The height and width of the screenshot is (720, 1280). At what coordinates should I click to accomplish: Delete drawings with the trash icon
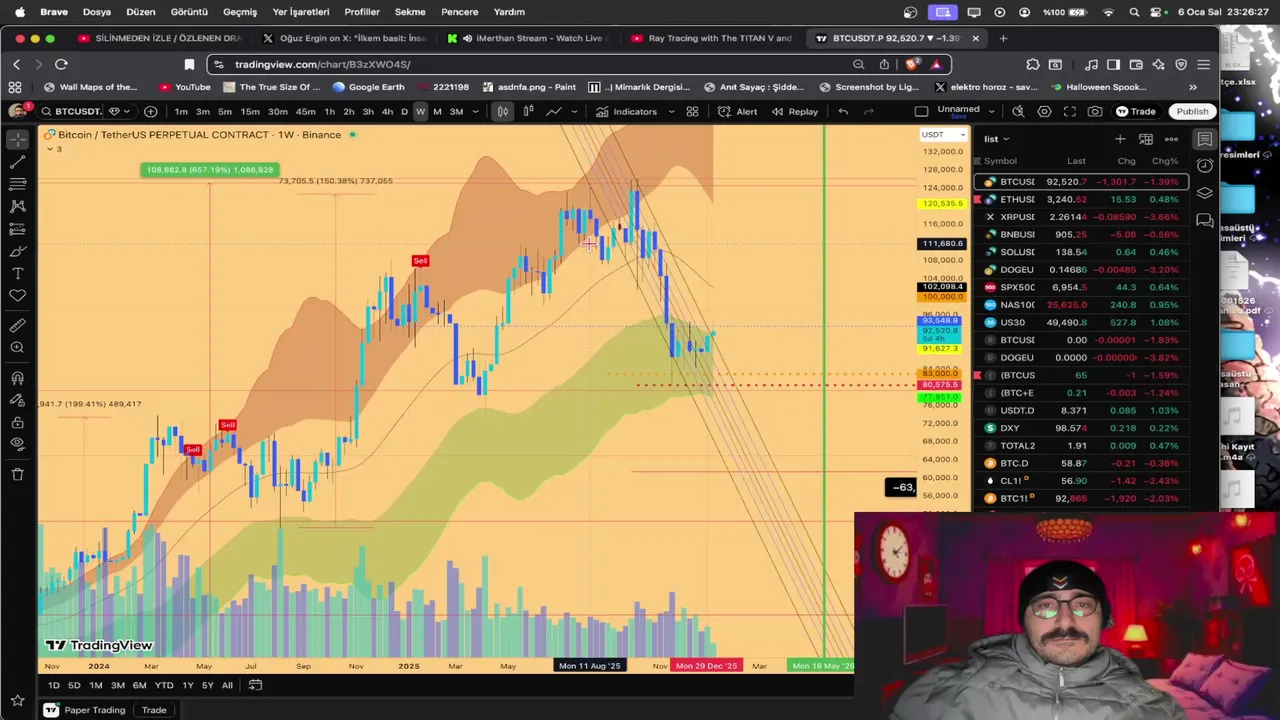pyautogui.click(x=17, y=474)
